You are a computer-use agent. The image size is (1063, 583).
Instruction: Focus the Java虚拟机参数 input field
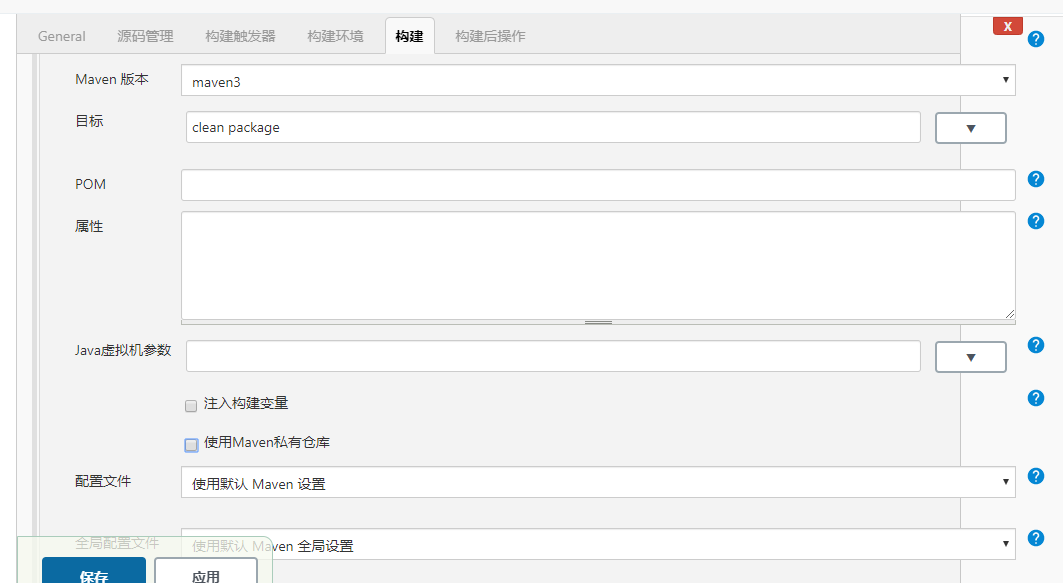pos(553,356)
